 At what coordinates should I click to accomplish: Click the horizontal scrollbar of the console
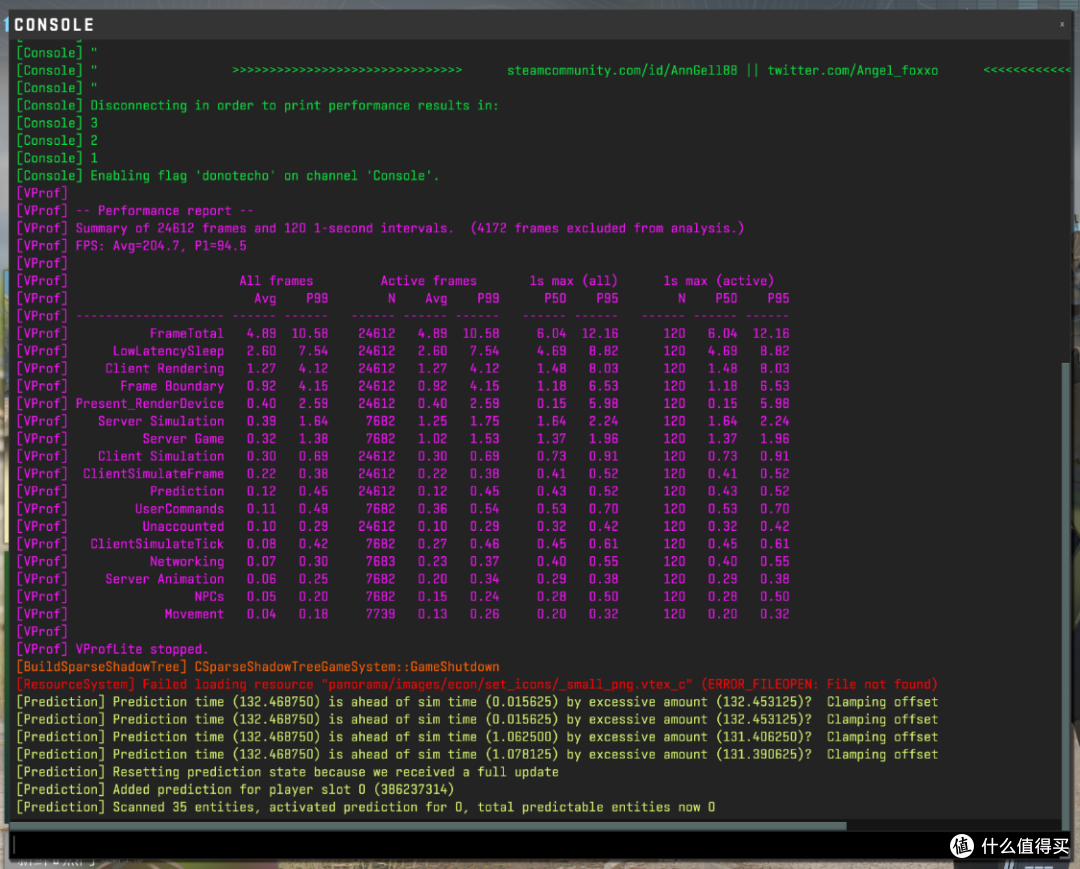428,826
